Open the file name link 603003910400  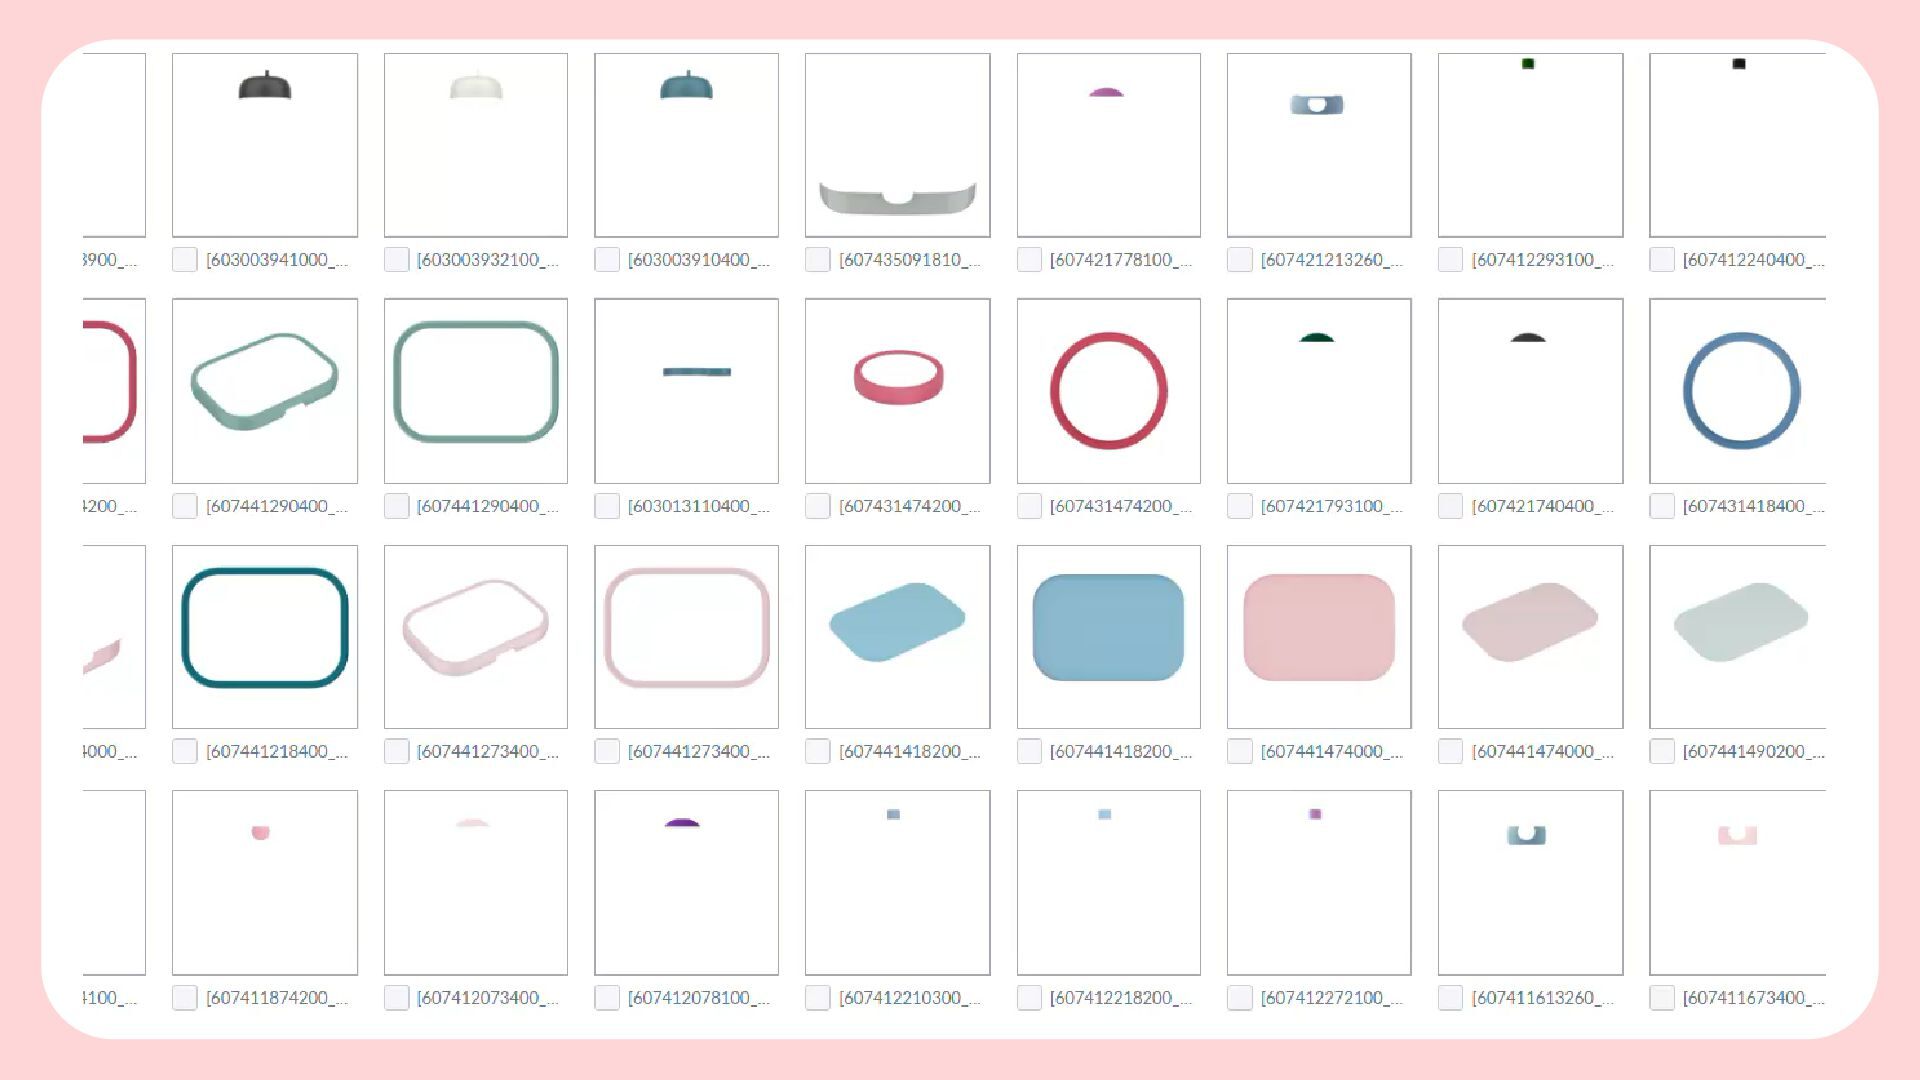[x=699, y=260]
